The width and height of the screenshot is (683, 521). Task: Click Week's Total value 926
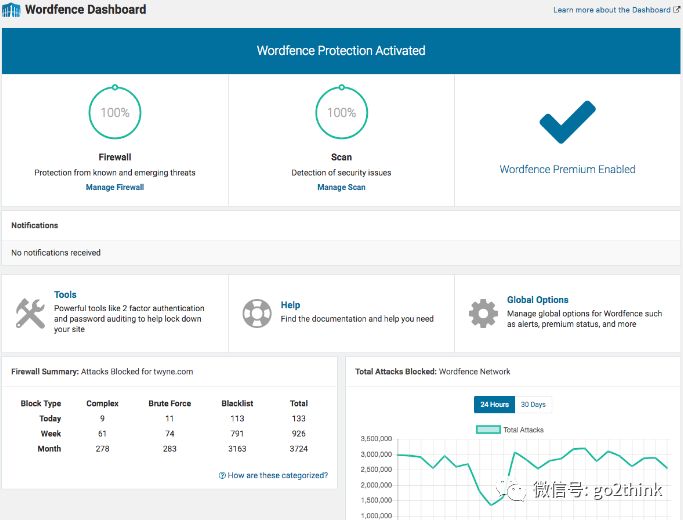click(299, 434)
